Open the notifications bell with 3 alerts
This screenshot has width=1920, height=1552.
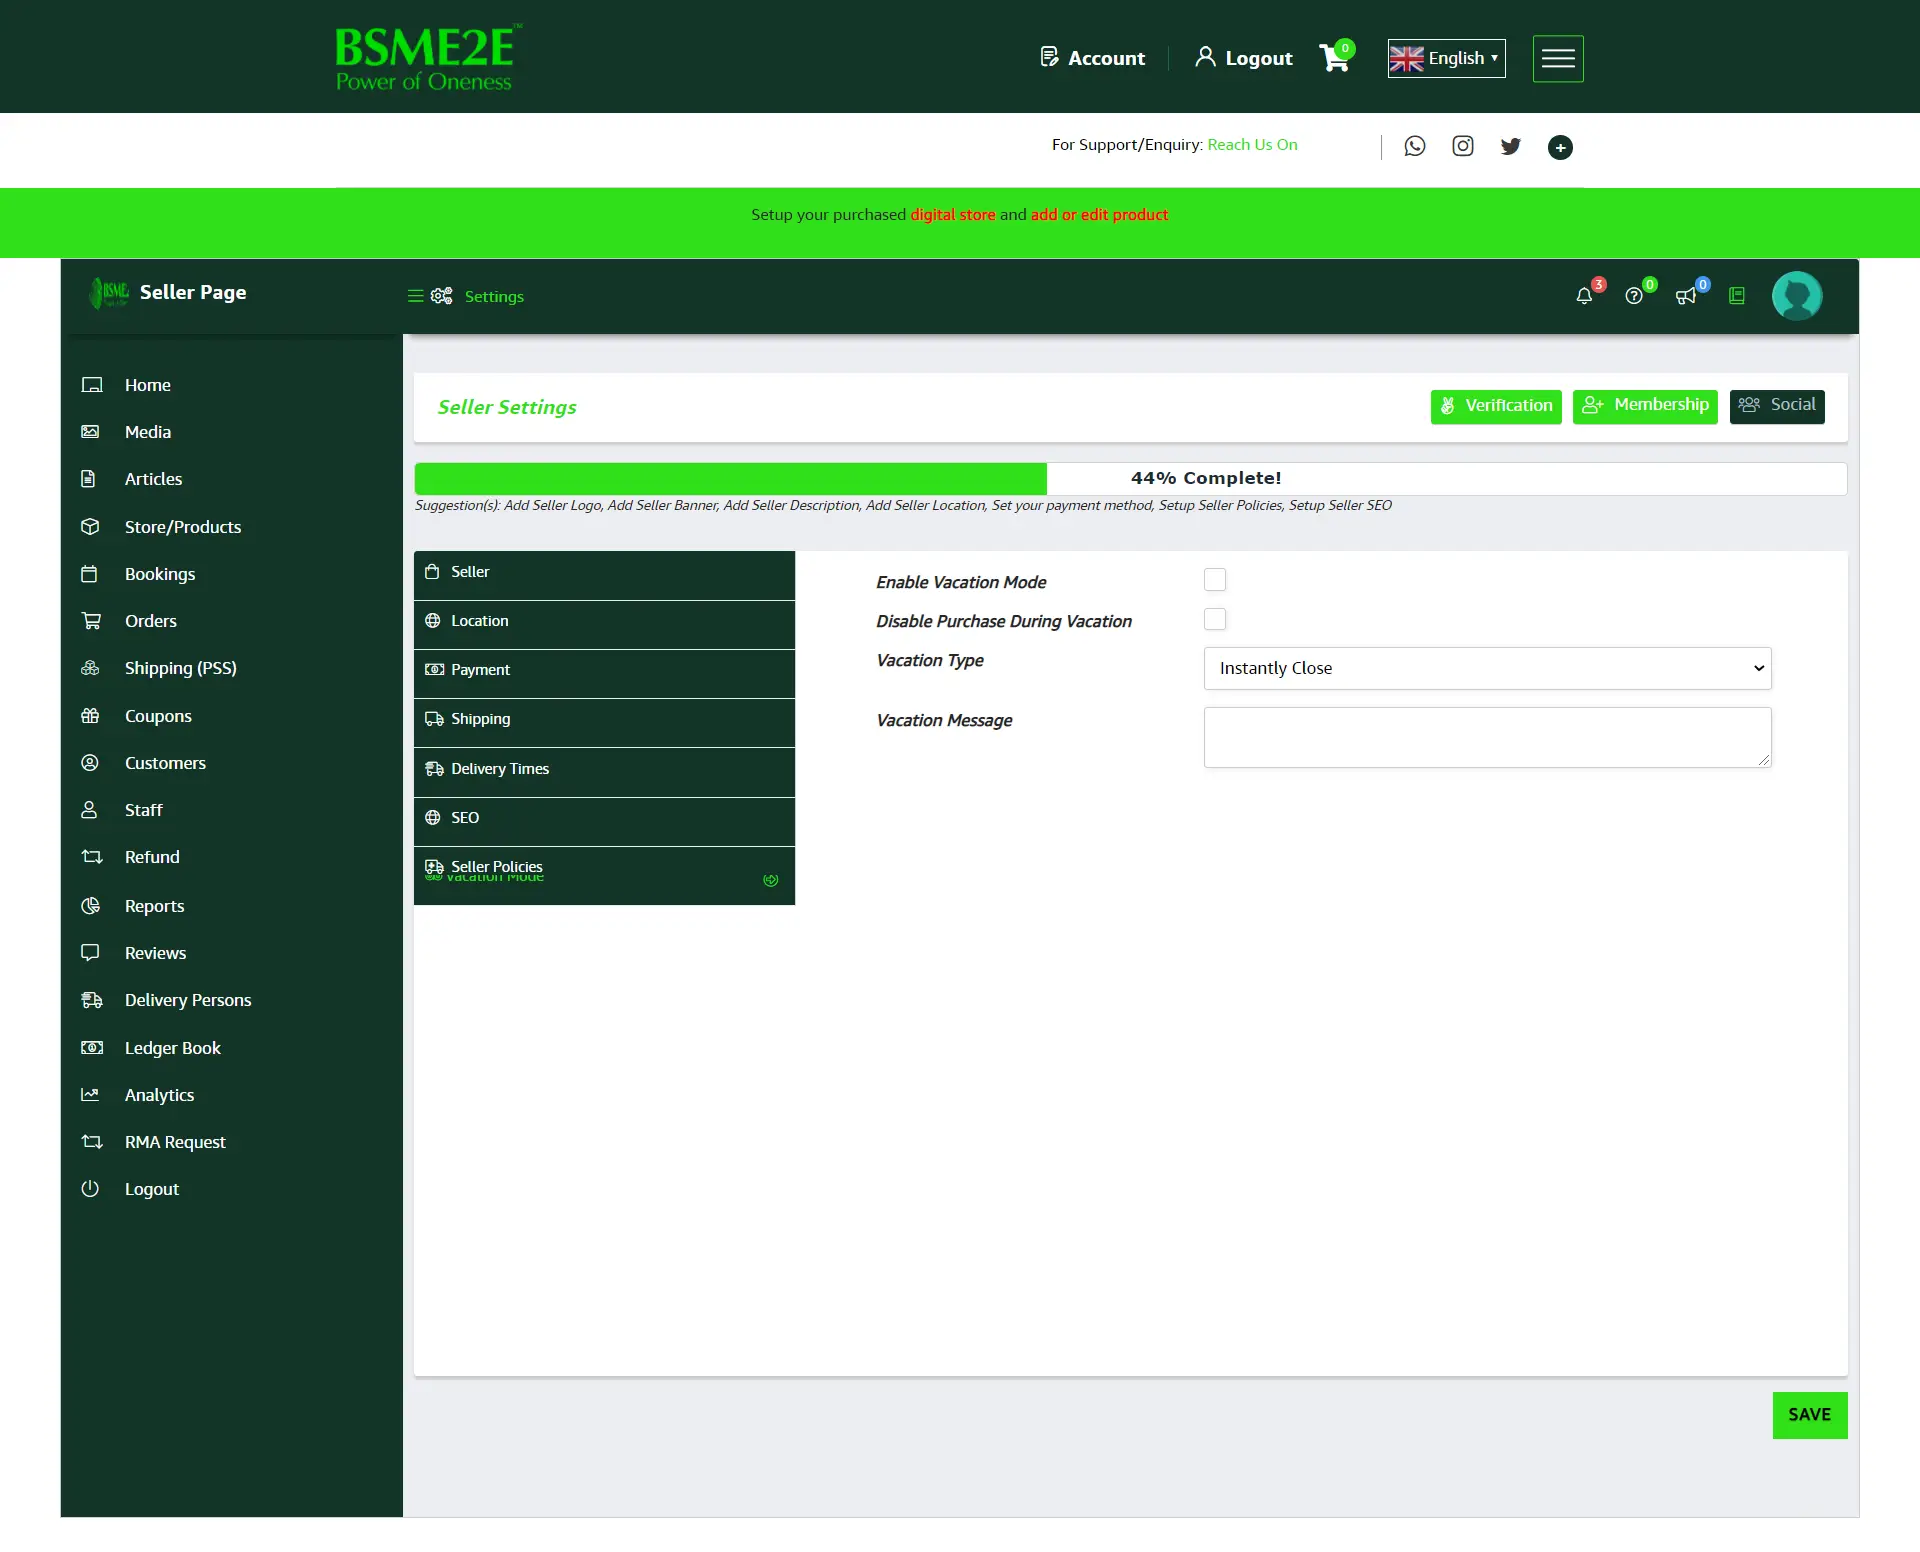(x=1584, y=296)
